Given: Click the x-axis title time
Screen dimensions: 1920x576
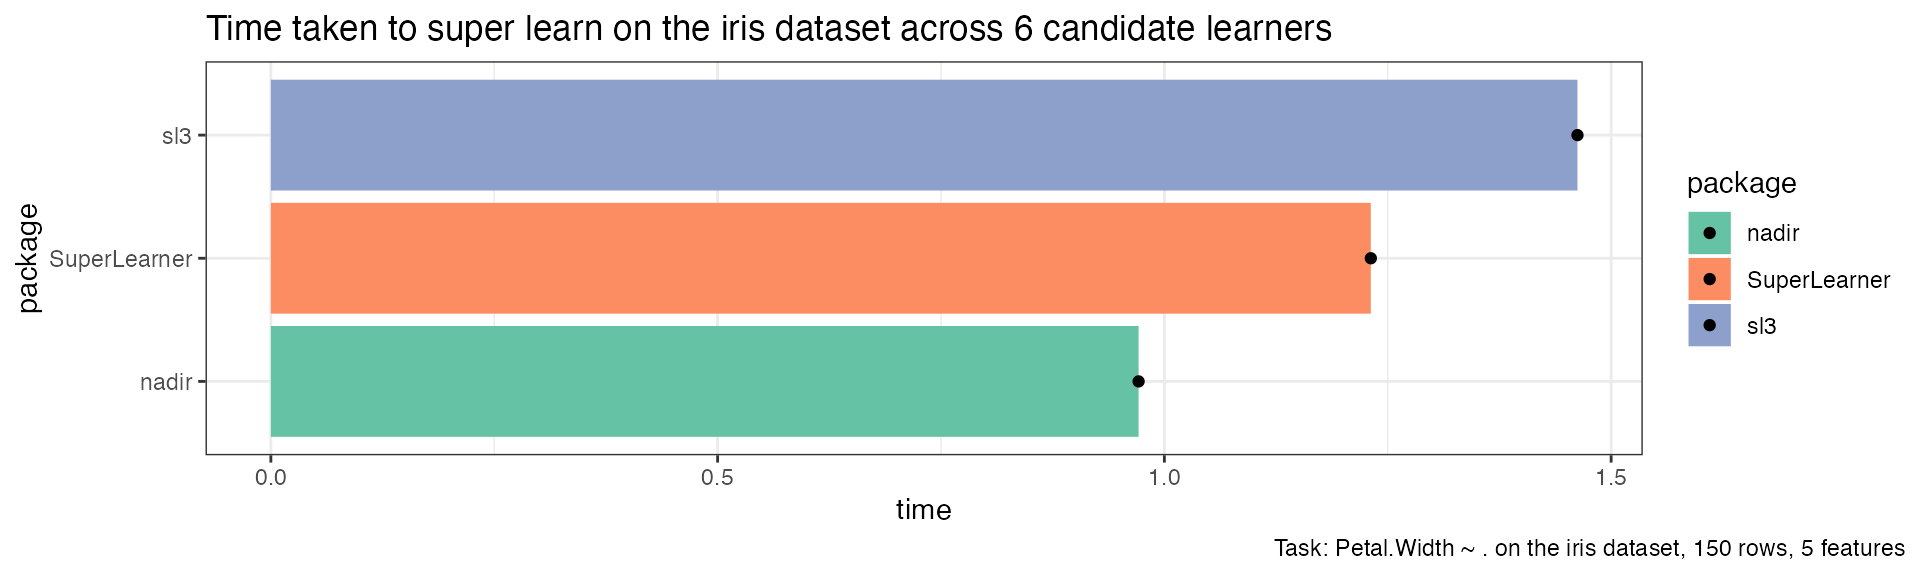Looking at the screenshot, I should (x=923, y=510).
